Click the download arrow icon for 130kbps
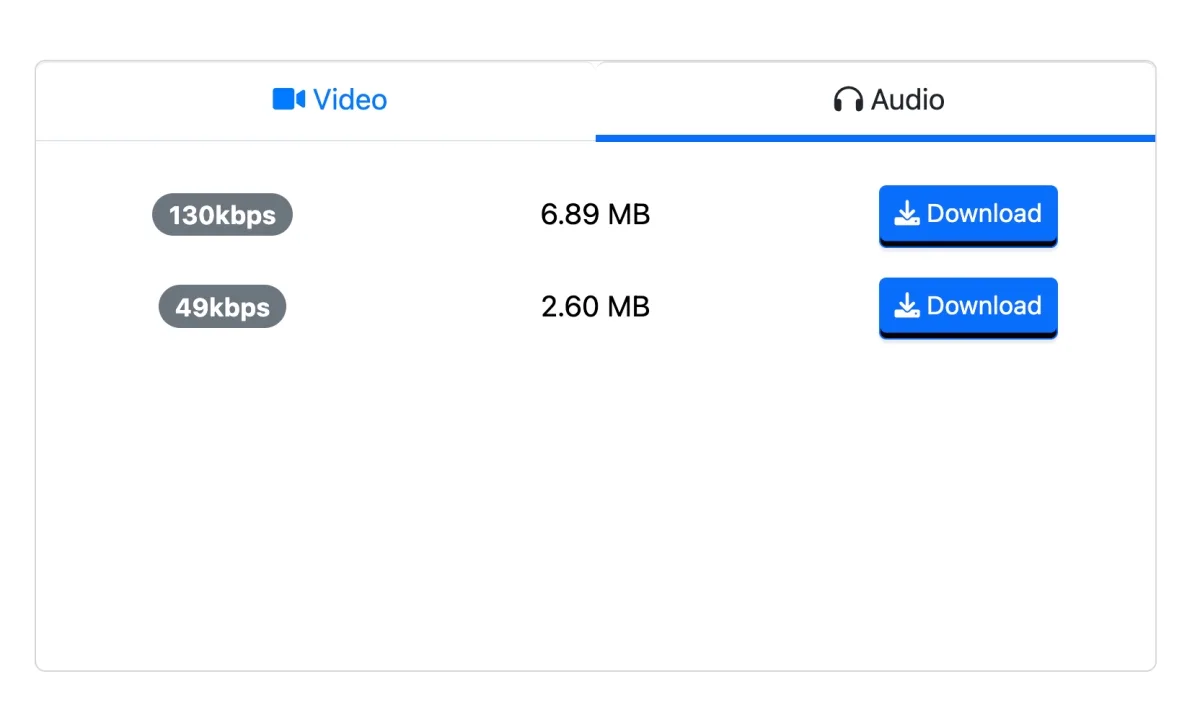 906,214
